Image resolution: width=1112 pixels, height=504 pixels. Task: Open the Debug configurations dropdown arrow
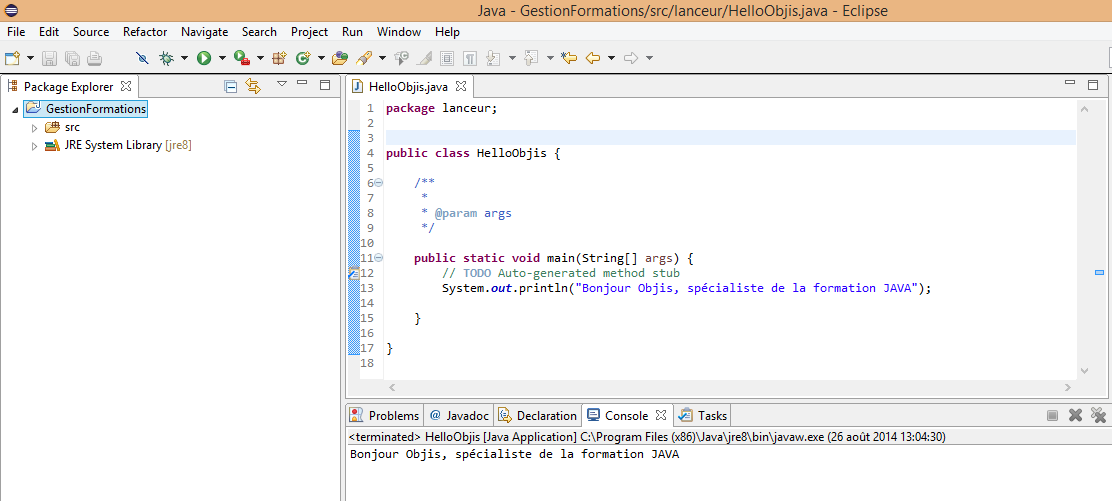pyautogui.click(x=184, y=58)
